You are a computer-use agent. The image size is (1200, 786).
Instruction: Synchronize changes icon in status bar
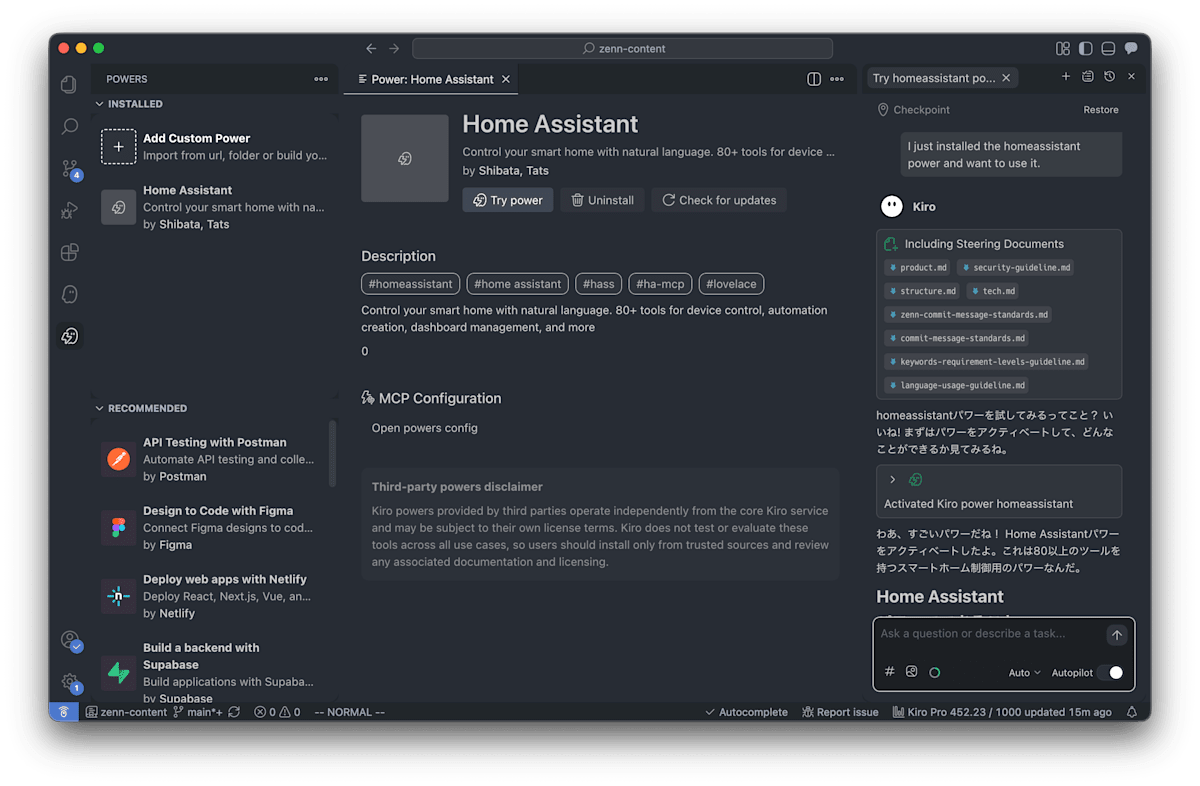pyautogui.click(x=234, y=712)
